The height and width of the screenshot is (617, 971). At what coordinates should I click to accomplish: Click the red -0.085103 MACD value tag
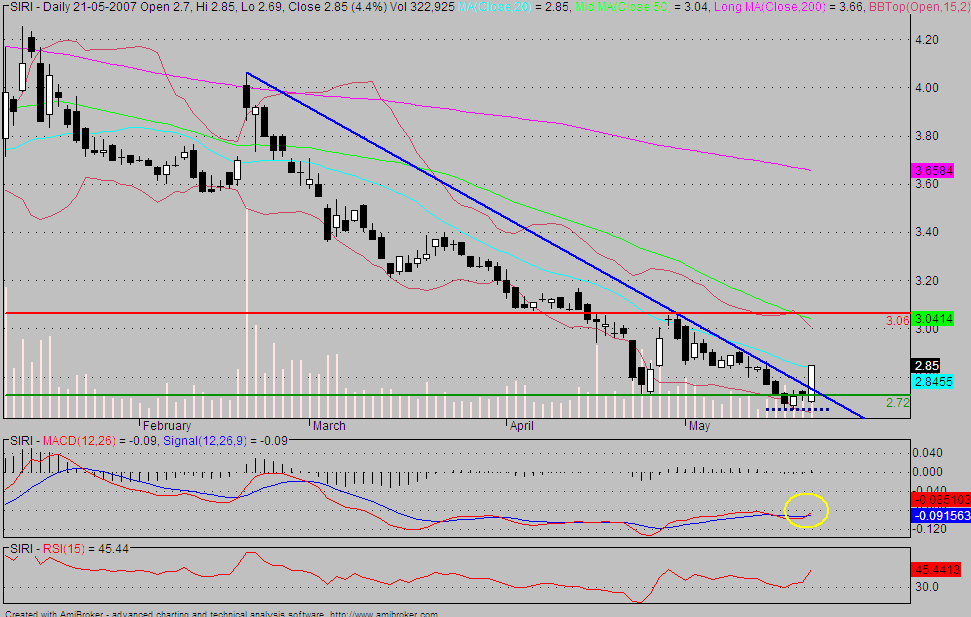(x=941, y=499)
